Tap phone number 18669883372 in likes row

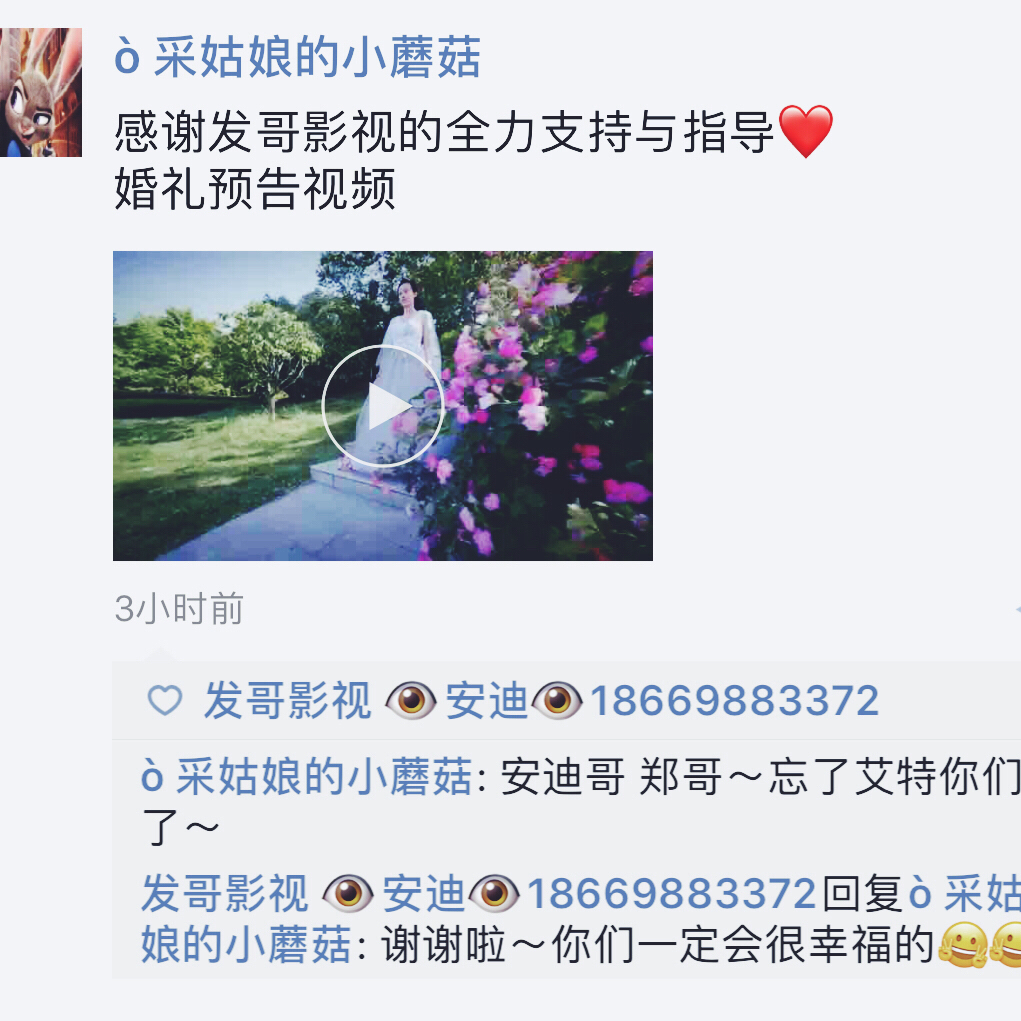(x=734, y=701)
